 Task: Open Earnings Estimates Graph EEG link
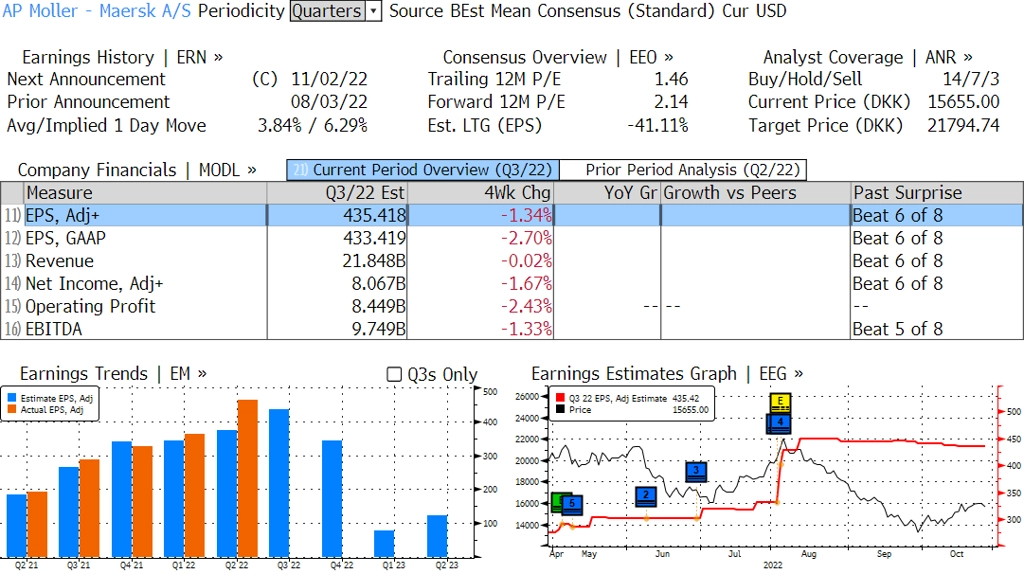click(x=667, y=374)
